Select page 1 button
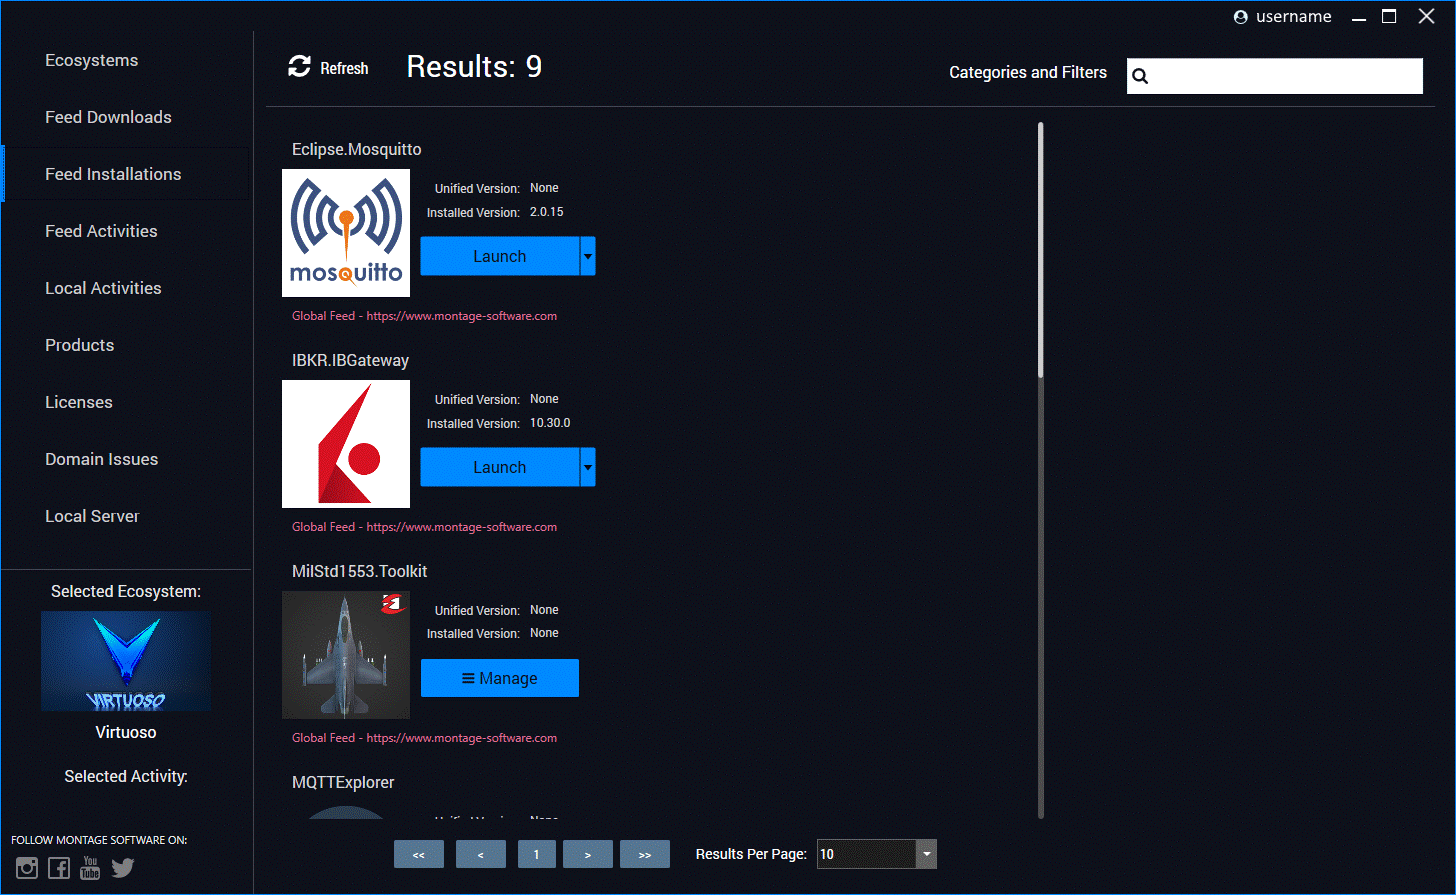The width and height of the screenshot is (1456, 895). coord(537,854)
